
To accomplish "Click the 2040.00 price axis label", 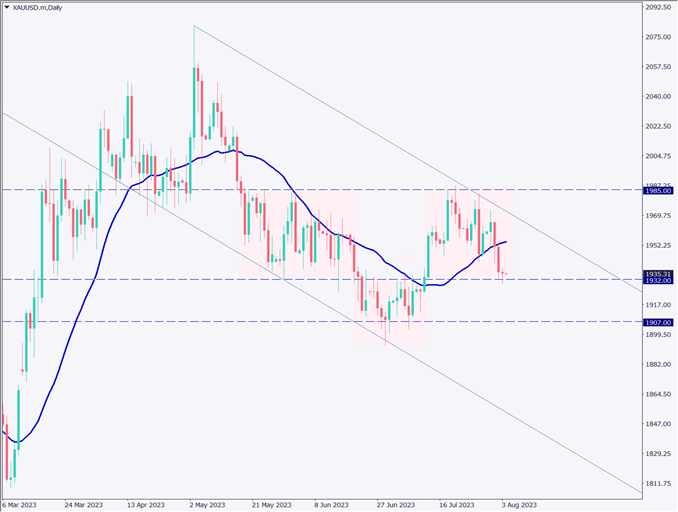I will tap(657, 96).
